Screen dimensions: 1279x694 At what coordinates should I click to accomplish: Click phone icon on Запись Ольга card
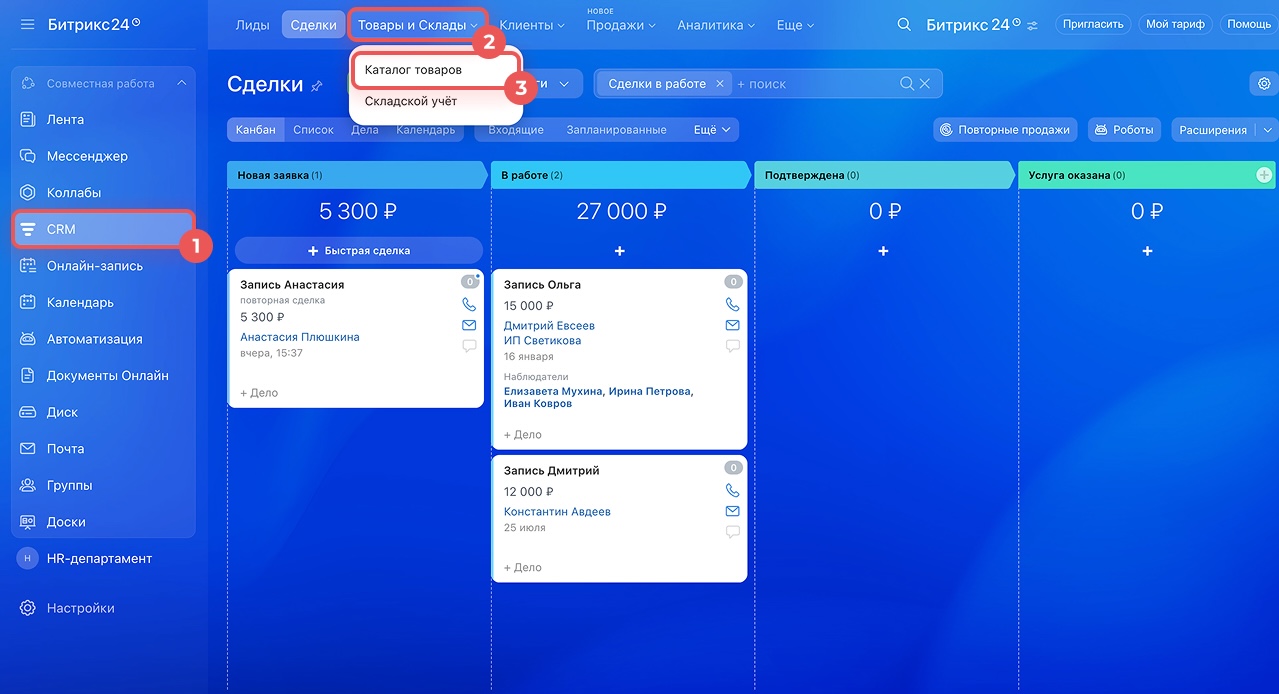point(732,305)
